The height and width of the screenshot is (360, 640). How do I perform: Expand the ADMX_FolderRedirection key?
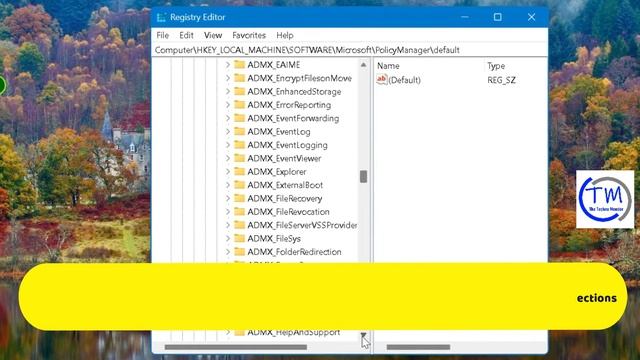(228, 252)
